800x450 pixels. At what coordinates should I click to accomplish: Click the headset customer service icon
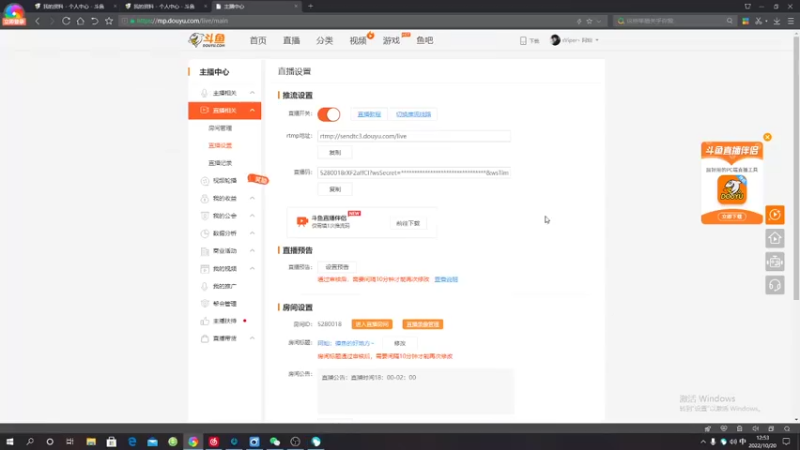(774, 285)
